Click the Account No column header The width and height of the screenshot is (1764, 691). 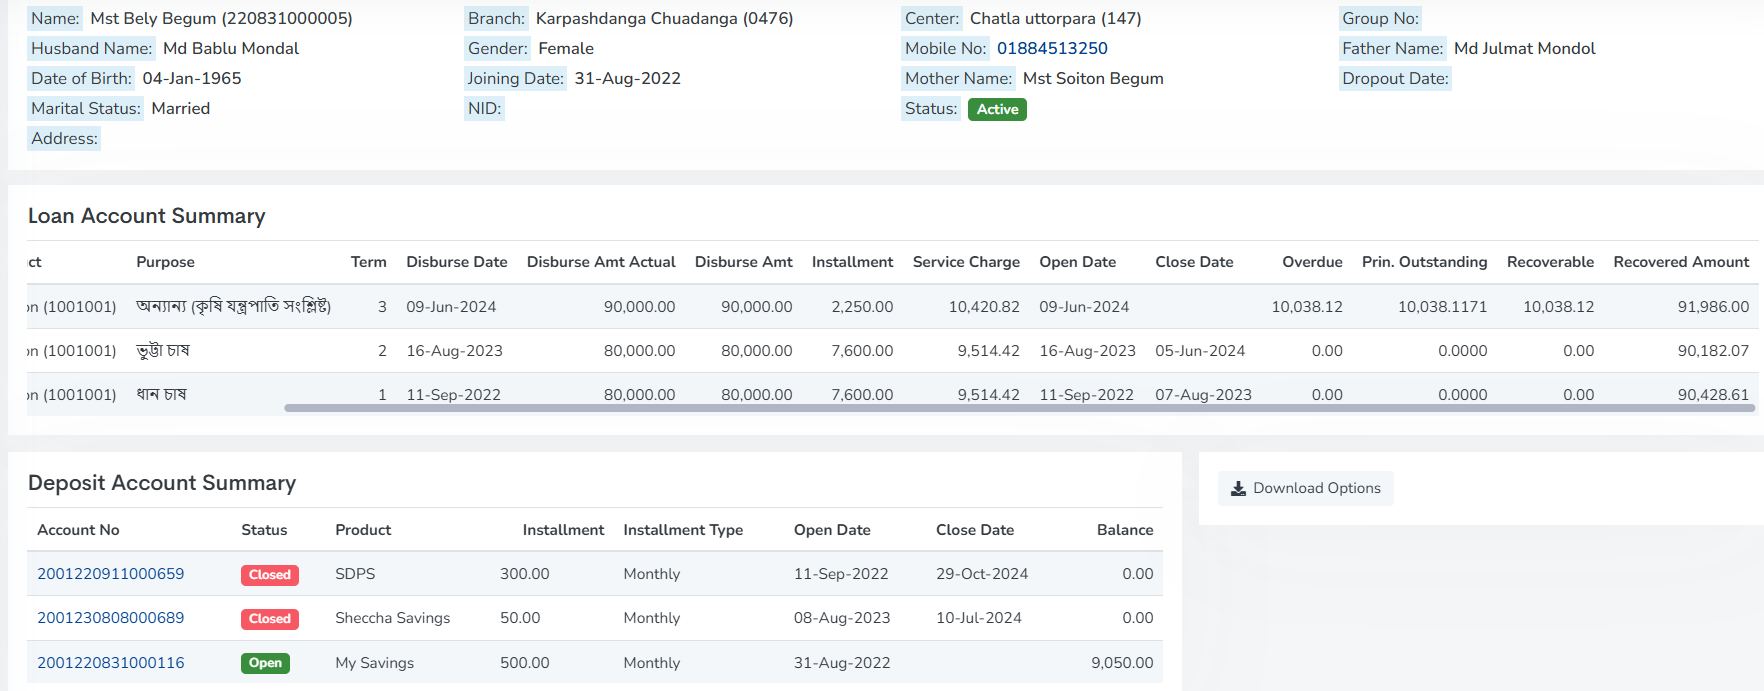click(x=78, y=530)
